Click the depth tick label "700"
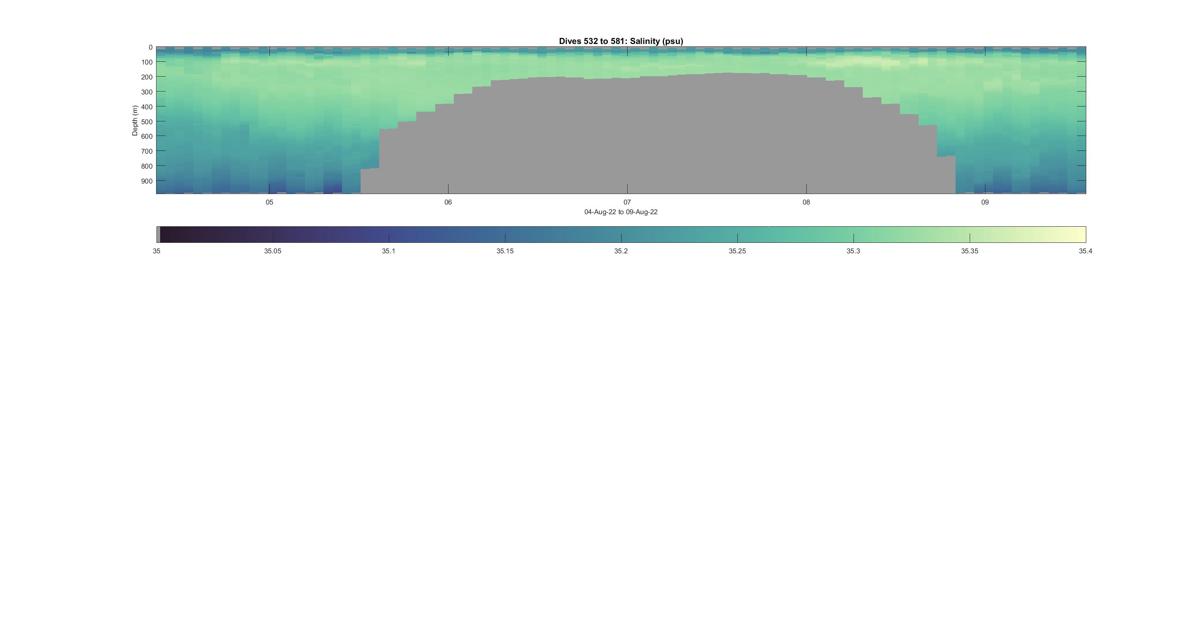 (146, 151)
